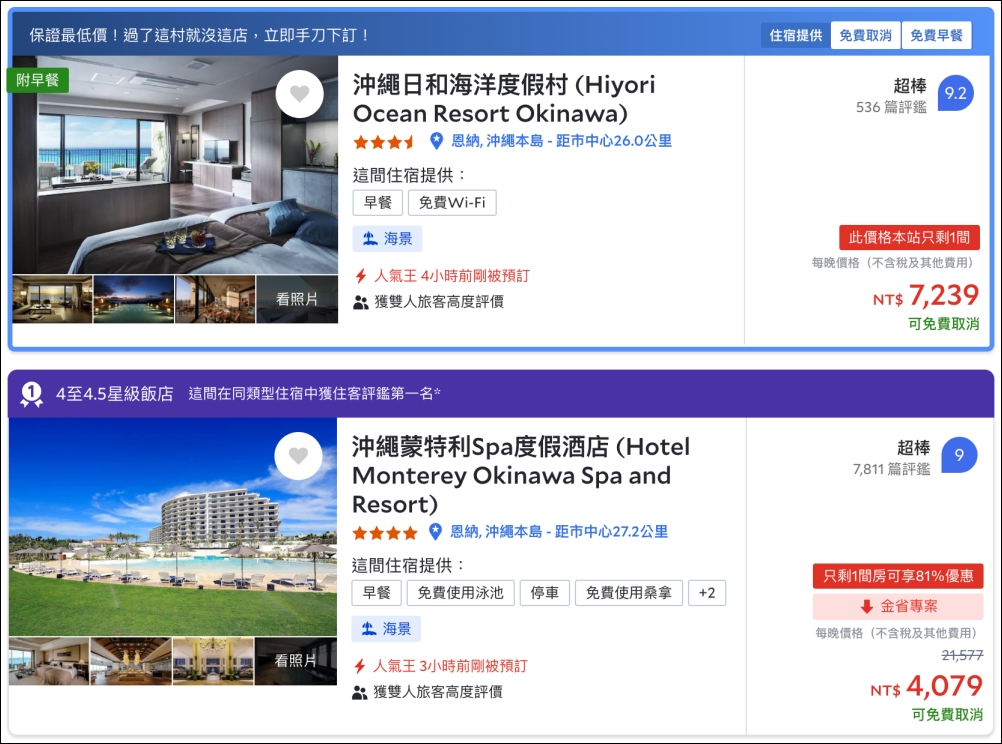This screenshot has width=1002, height=744.
Task: Open the Hotel Monterey guest room thumbnail
Action: [49, 661]
